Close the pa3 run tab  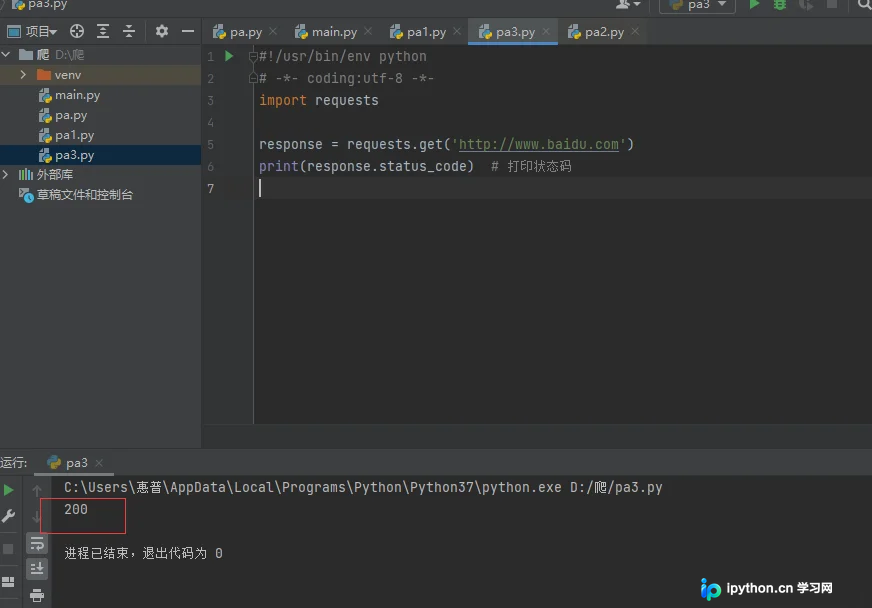[x=99, y=463]
